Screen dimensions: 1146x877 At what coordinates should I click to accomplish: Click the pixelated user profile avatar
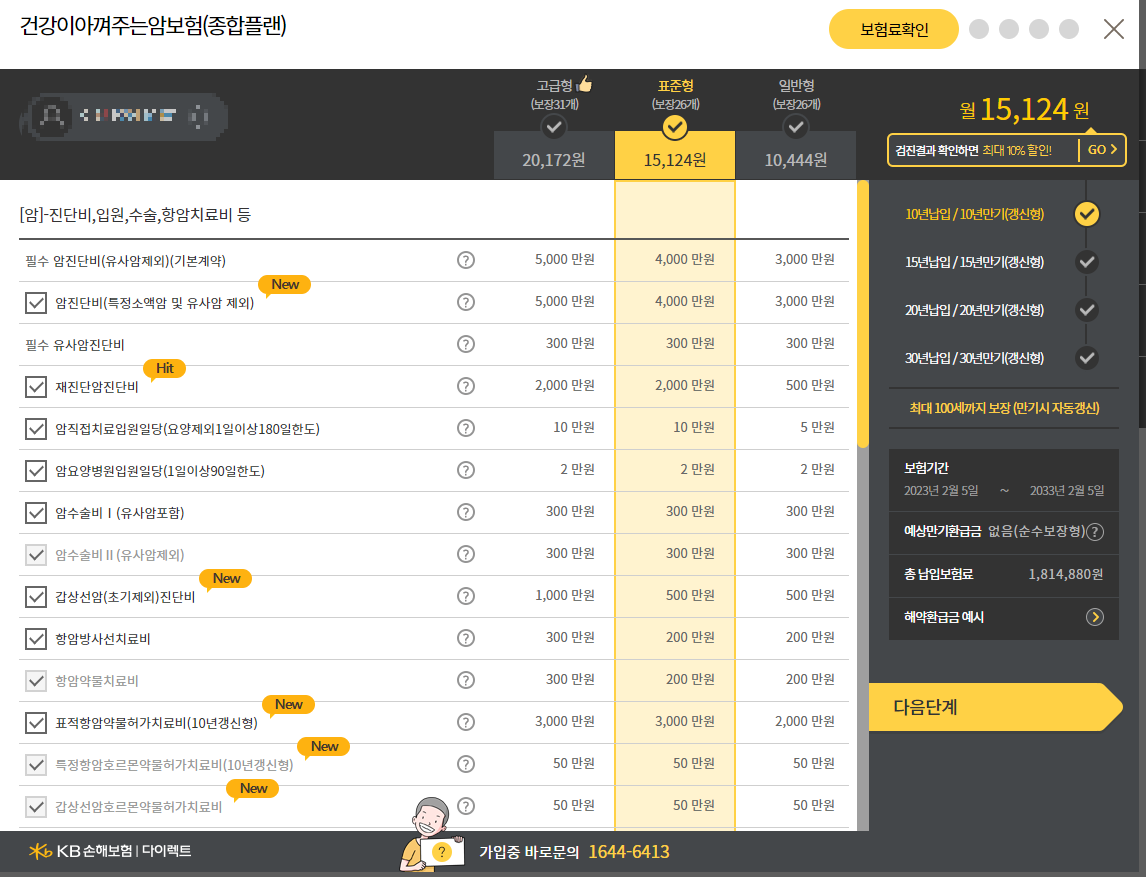coord(53,117)
